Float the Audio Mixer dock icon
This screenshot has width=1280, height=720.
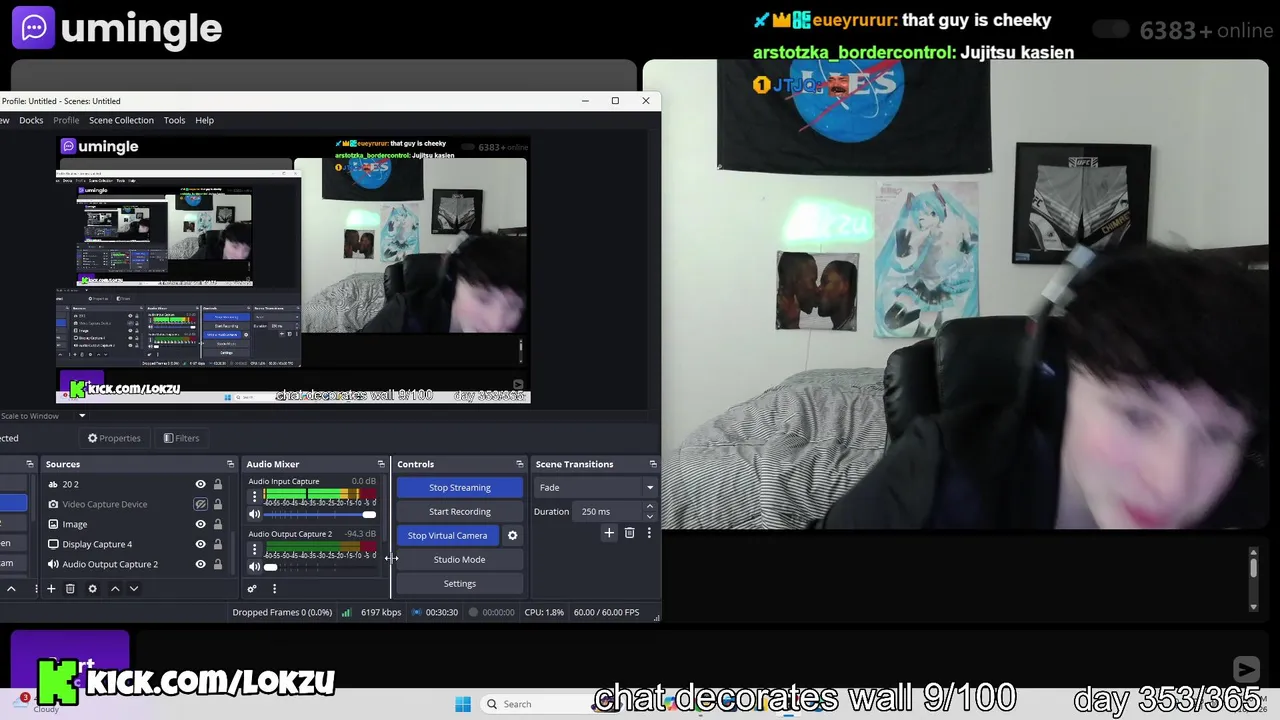point(381,464)
